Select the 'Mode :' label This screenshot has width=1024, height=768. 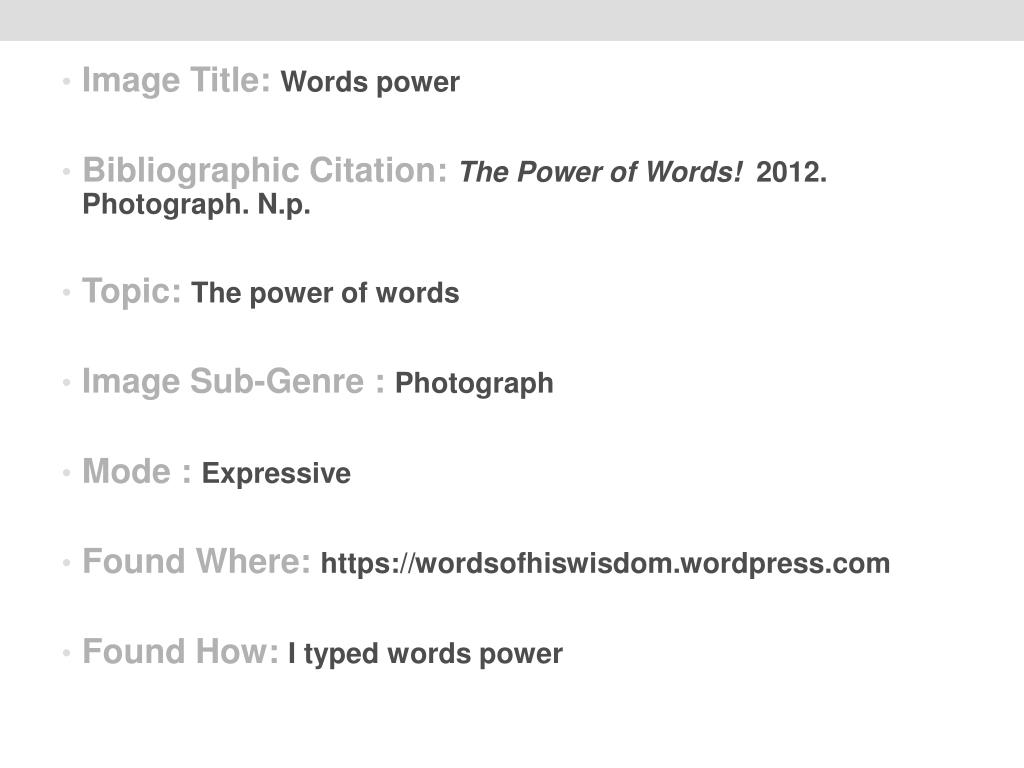pyautogui.click(x=136, y=472)
